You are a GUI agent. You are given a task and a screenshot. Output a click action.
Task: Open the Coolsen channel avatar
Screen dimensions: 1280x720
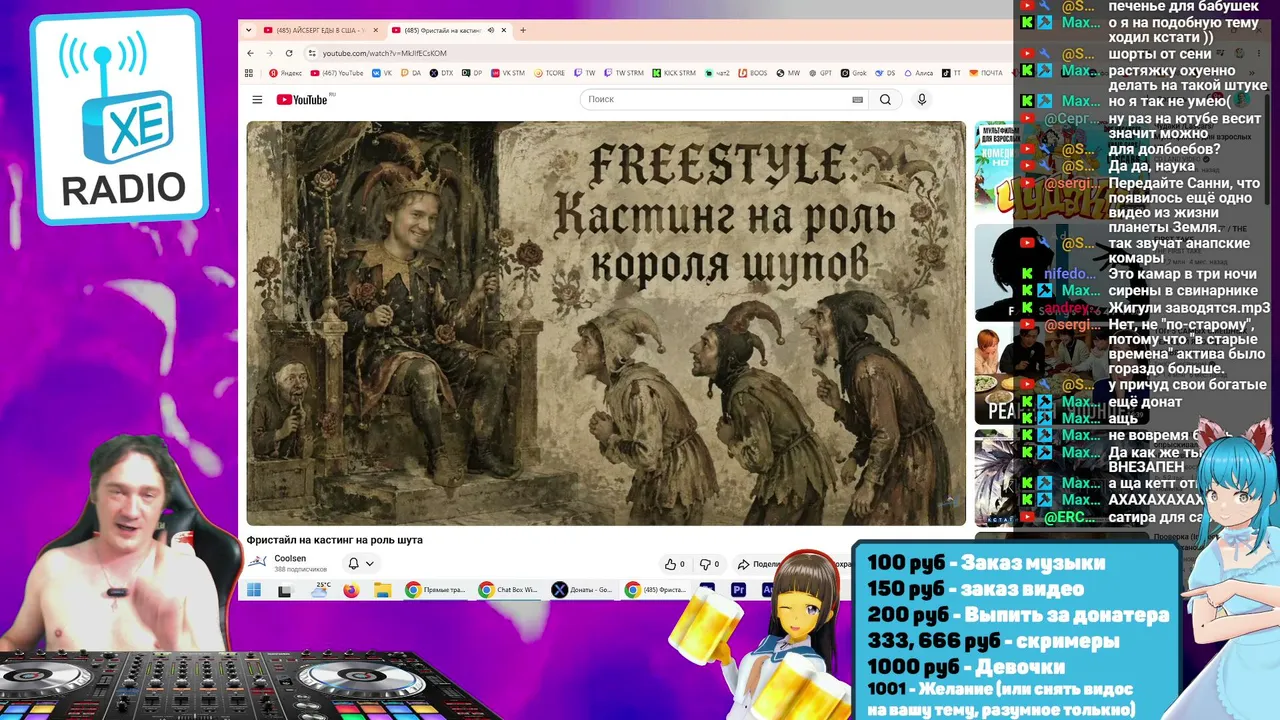258,563
